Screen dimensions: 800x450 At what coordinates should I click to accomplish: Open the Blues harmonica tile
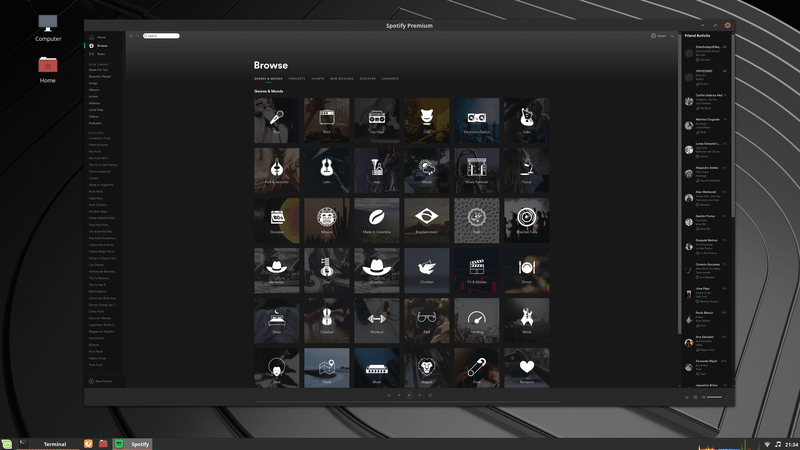pos(377,368)
